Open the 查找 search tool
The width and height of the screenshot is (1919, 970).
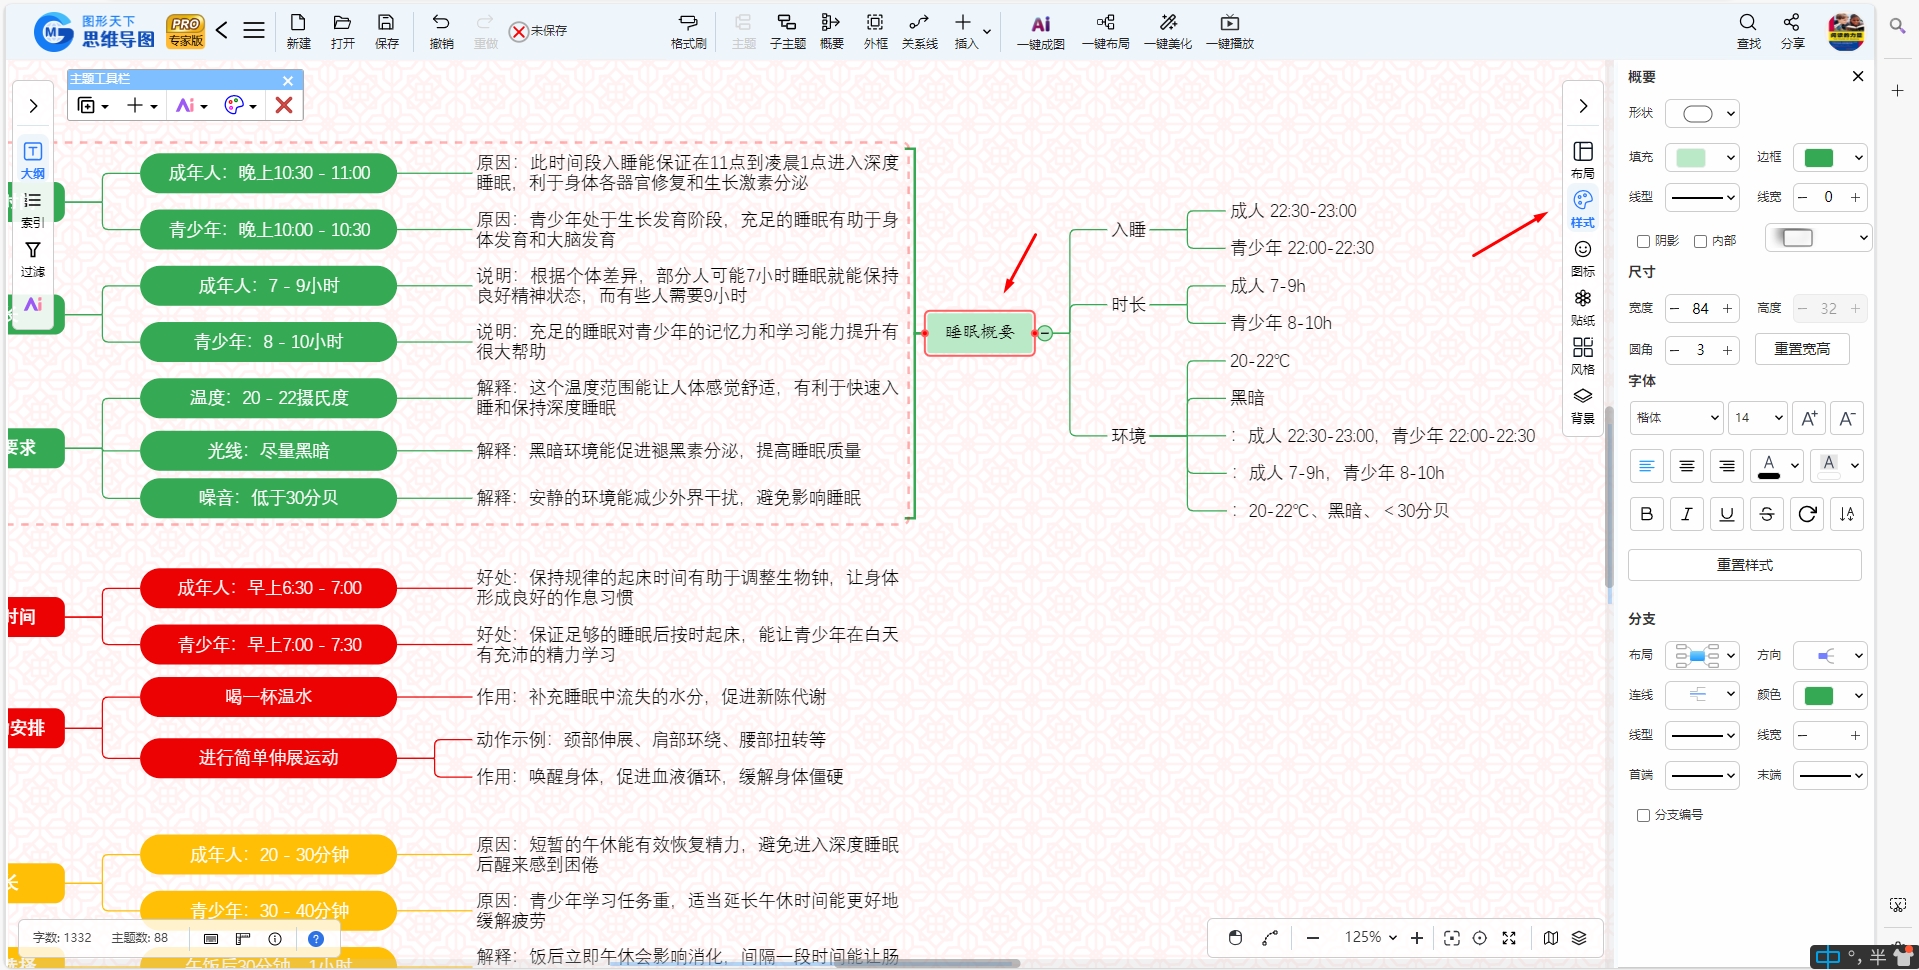coord(1748,31)
